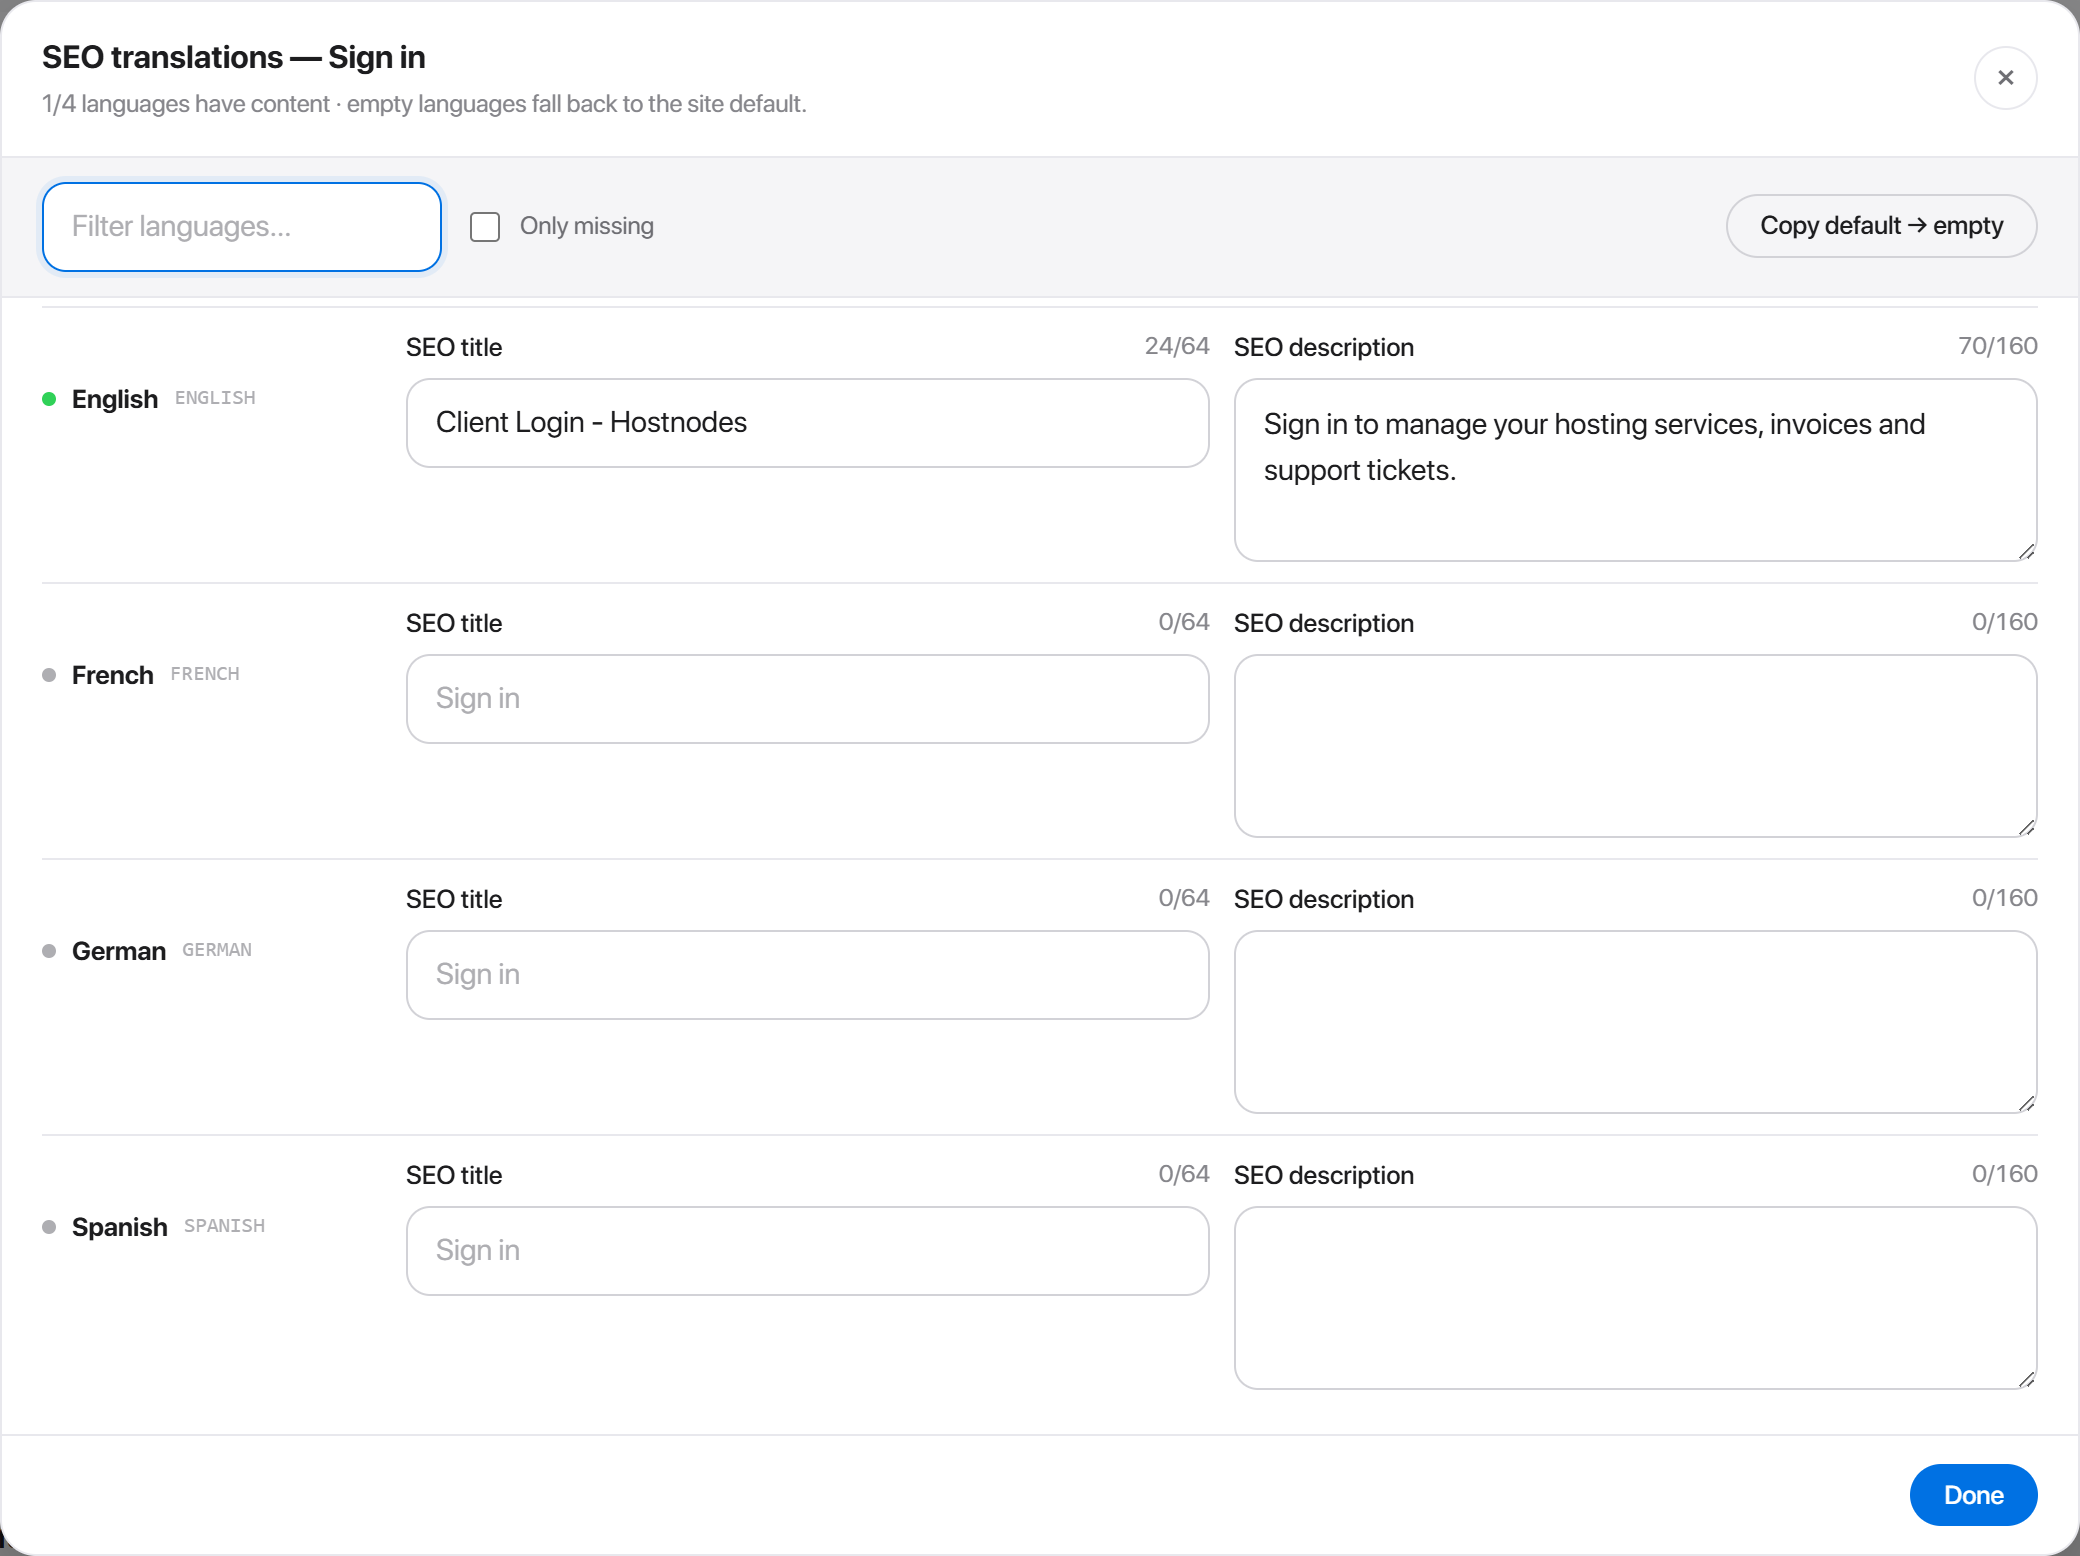The width and height of the screenshot is (2080, 1556).
Task: Click the 0/160 counter in the French row
Action: [2004, 622]
